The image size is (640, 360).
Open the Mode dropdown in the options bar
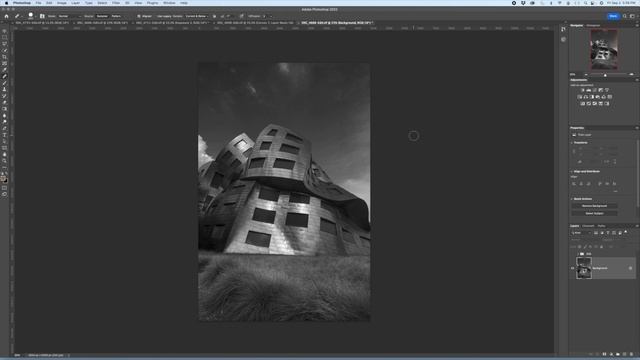[x=69, y=16]
